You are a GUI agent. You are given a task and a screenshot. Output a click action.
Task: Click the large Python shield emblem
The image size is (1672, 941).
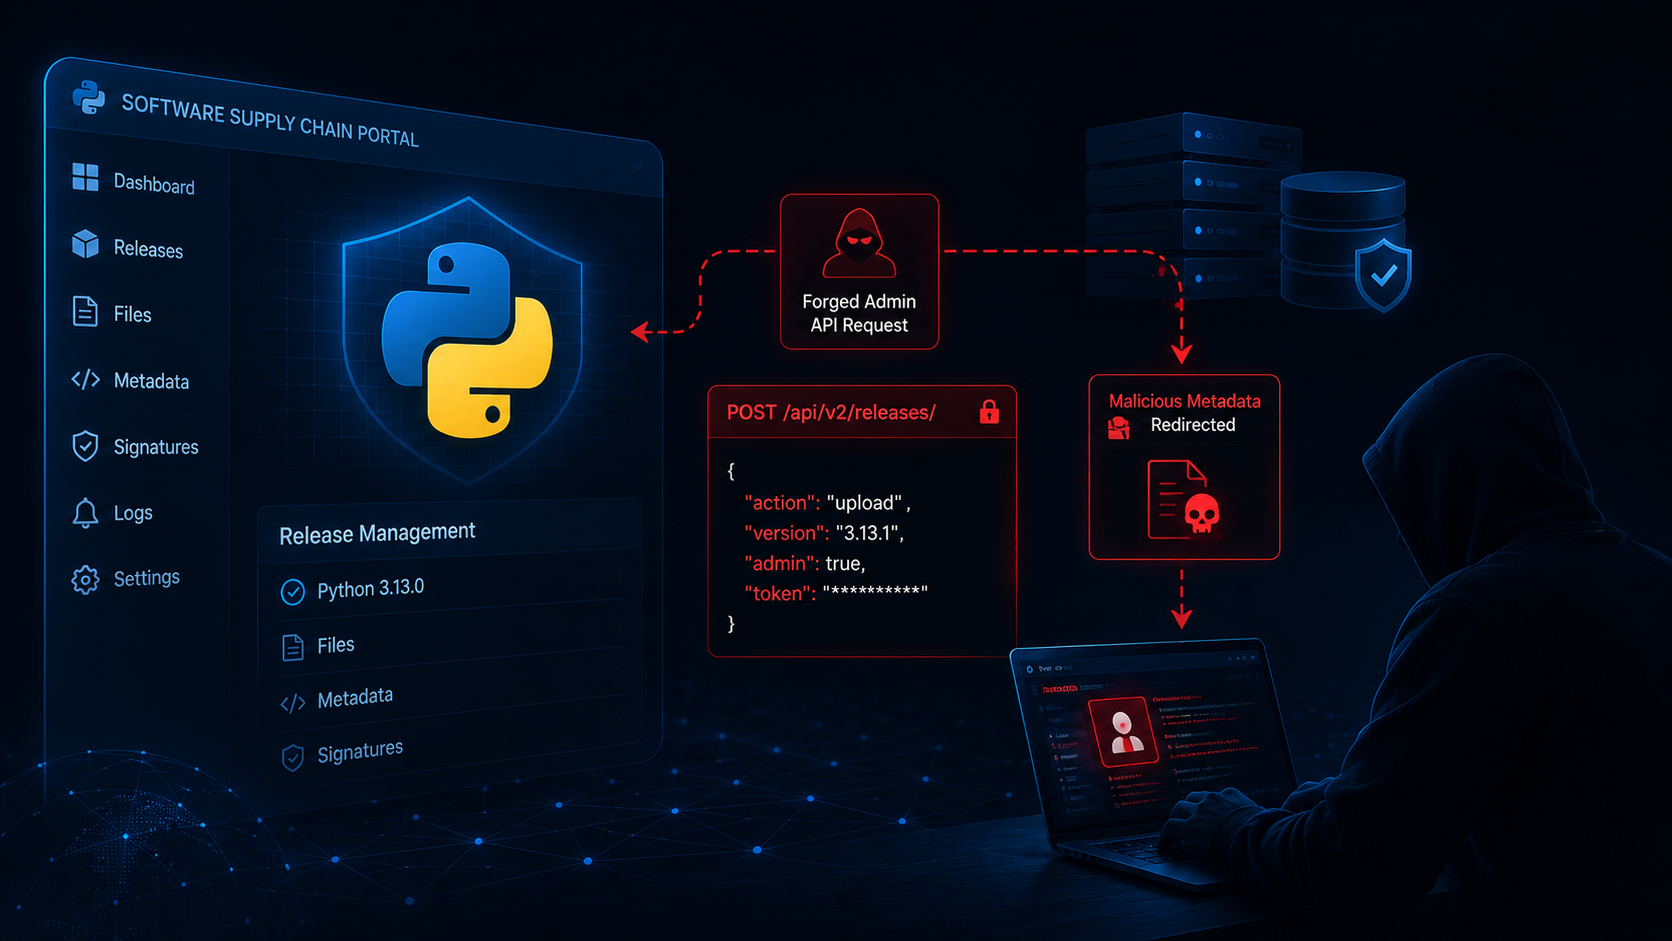click(x=465, y=340)
